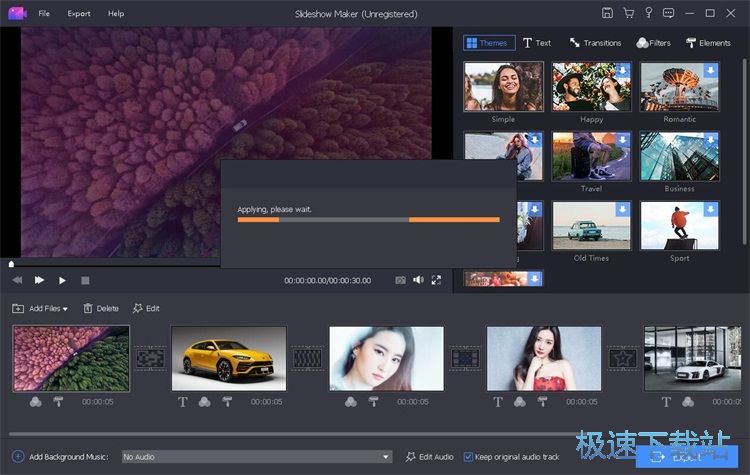The width and height of the screenshot is (750, 475).
Task: Take a snapshot with the camera icon
Action: [400, 281]
